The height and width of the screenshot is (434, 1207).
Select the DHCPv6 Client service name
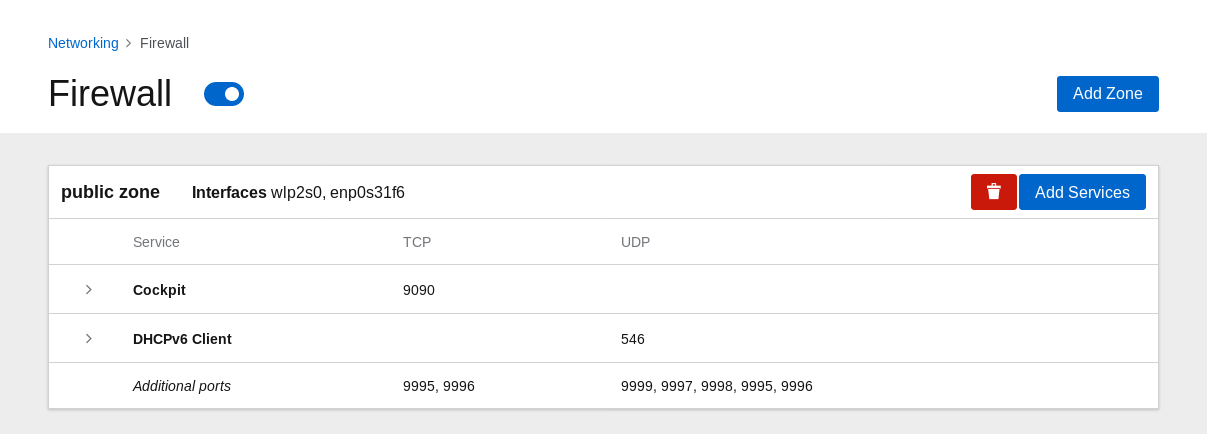click(182, 339)
